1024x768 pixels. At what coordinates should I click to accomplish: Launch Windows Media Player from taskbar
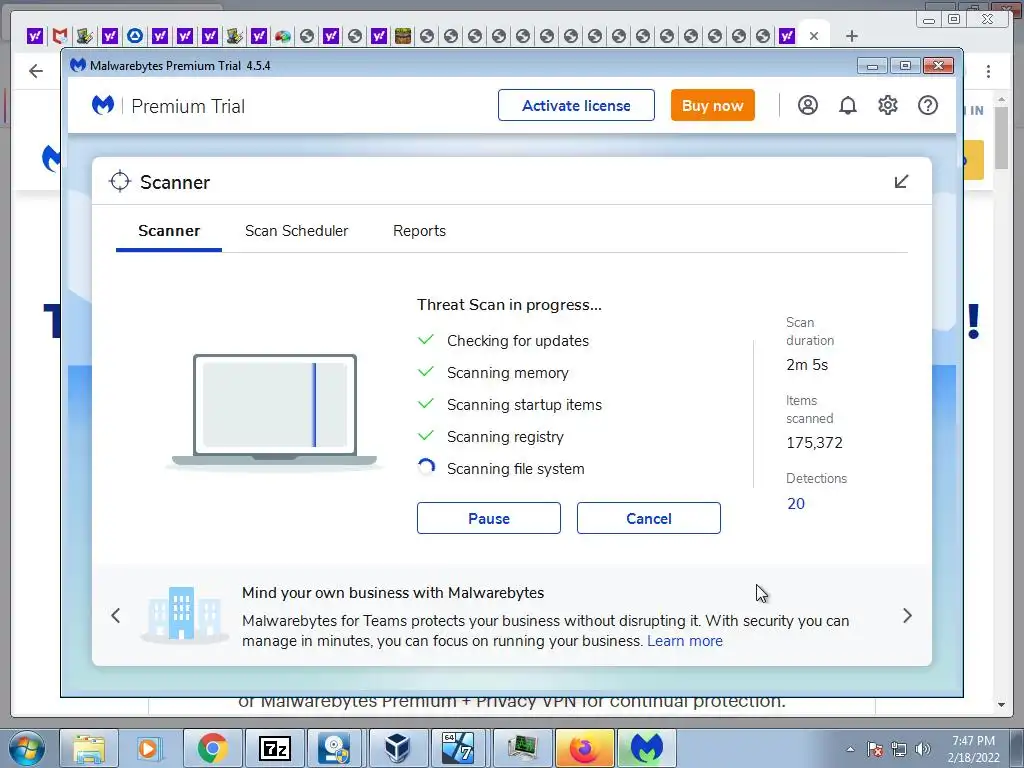pos(150,748)
